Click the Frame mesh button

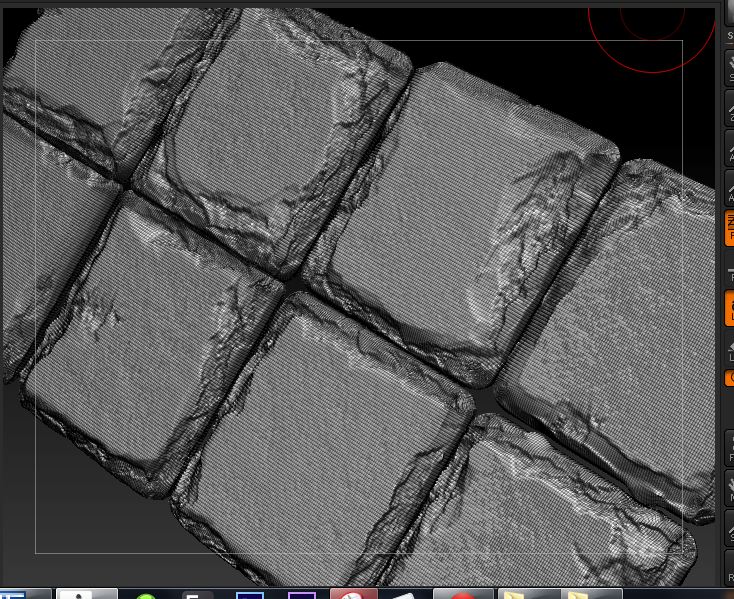(x=729, y=447)
